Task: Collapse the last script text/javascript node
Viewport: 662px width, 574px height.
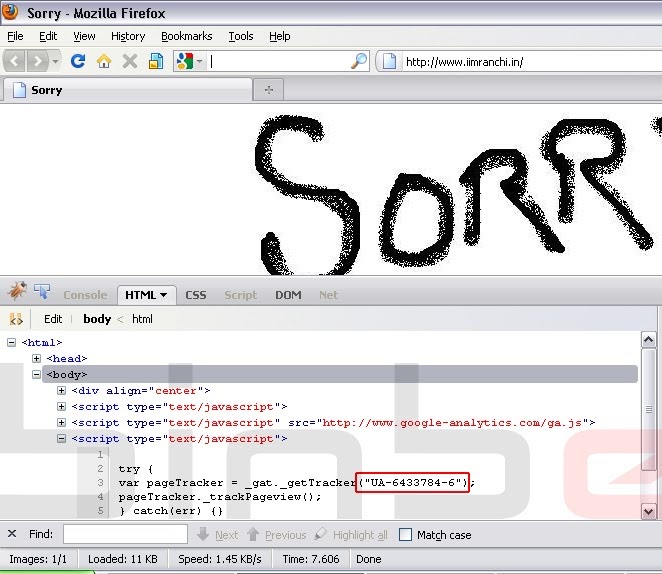Action: coord(62,439)
